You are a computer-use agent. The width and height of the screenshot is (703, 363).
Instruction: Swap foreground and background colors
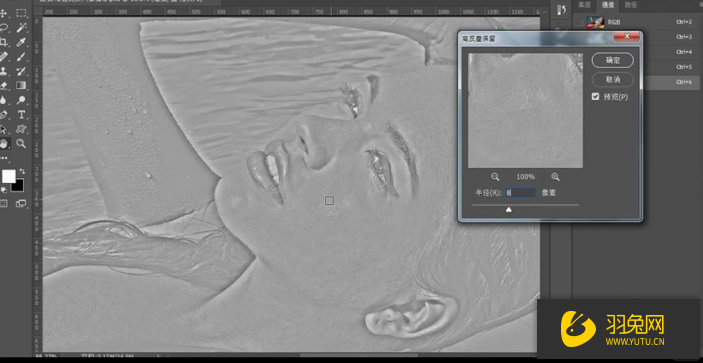tap(22, 172)
